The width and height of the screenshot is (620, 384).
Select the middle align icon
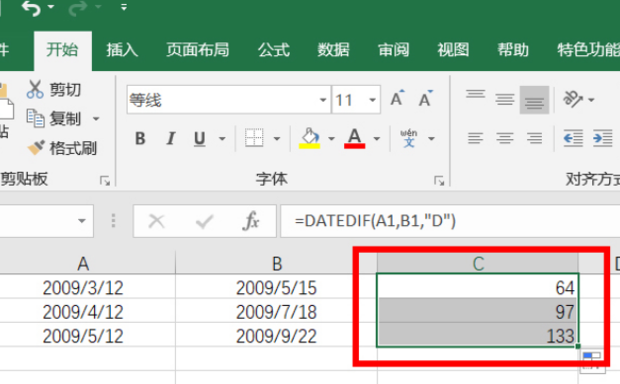(505, 100)
